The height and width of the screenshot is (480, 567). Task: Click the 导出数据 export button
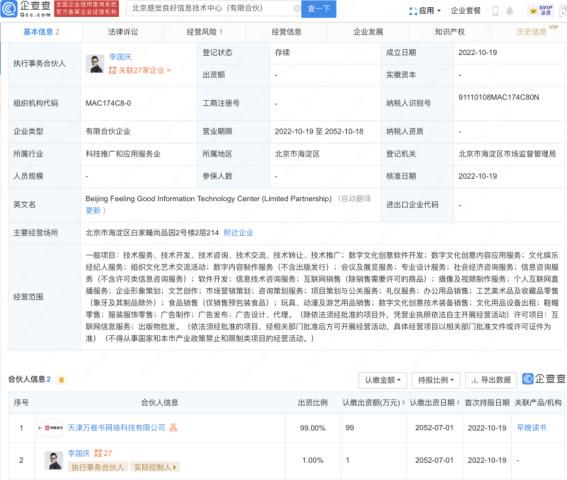491,380
